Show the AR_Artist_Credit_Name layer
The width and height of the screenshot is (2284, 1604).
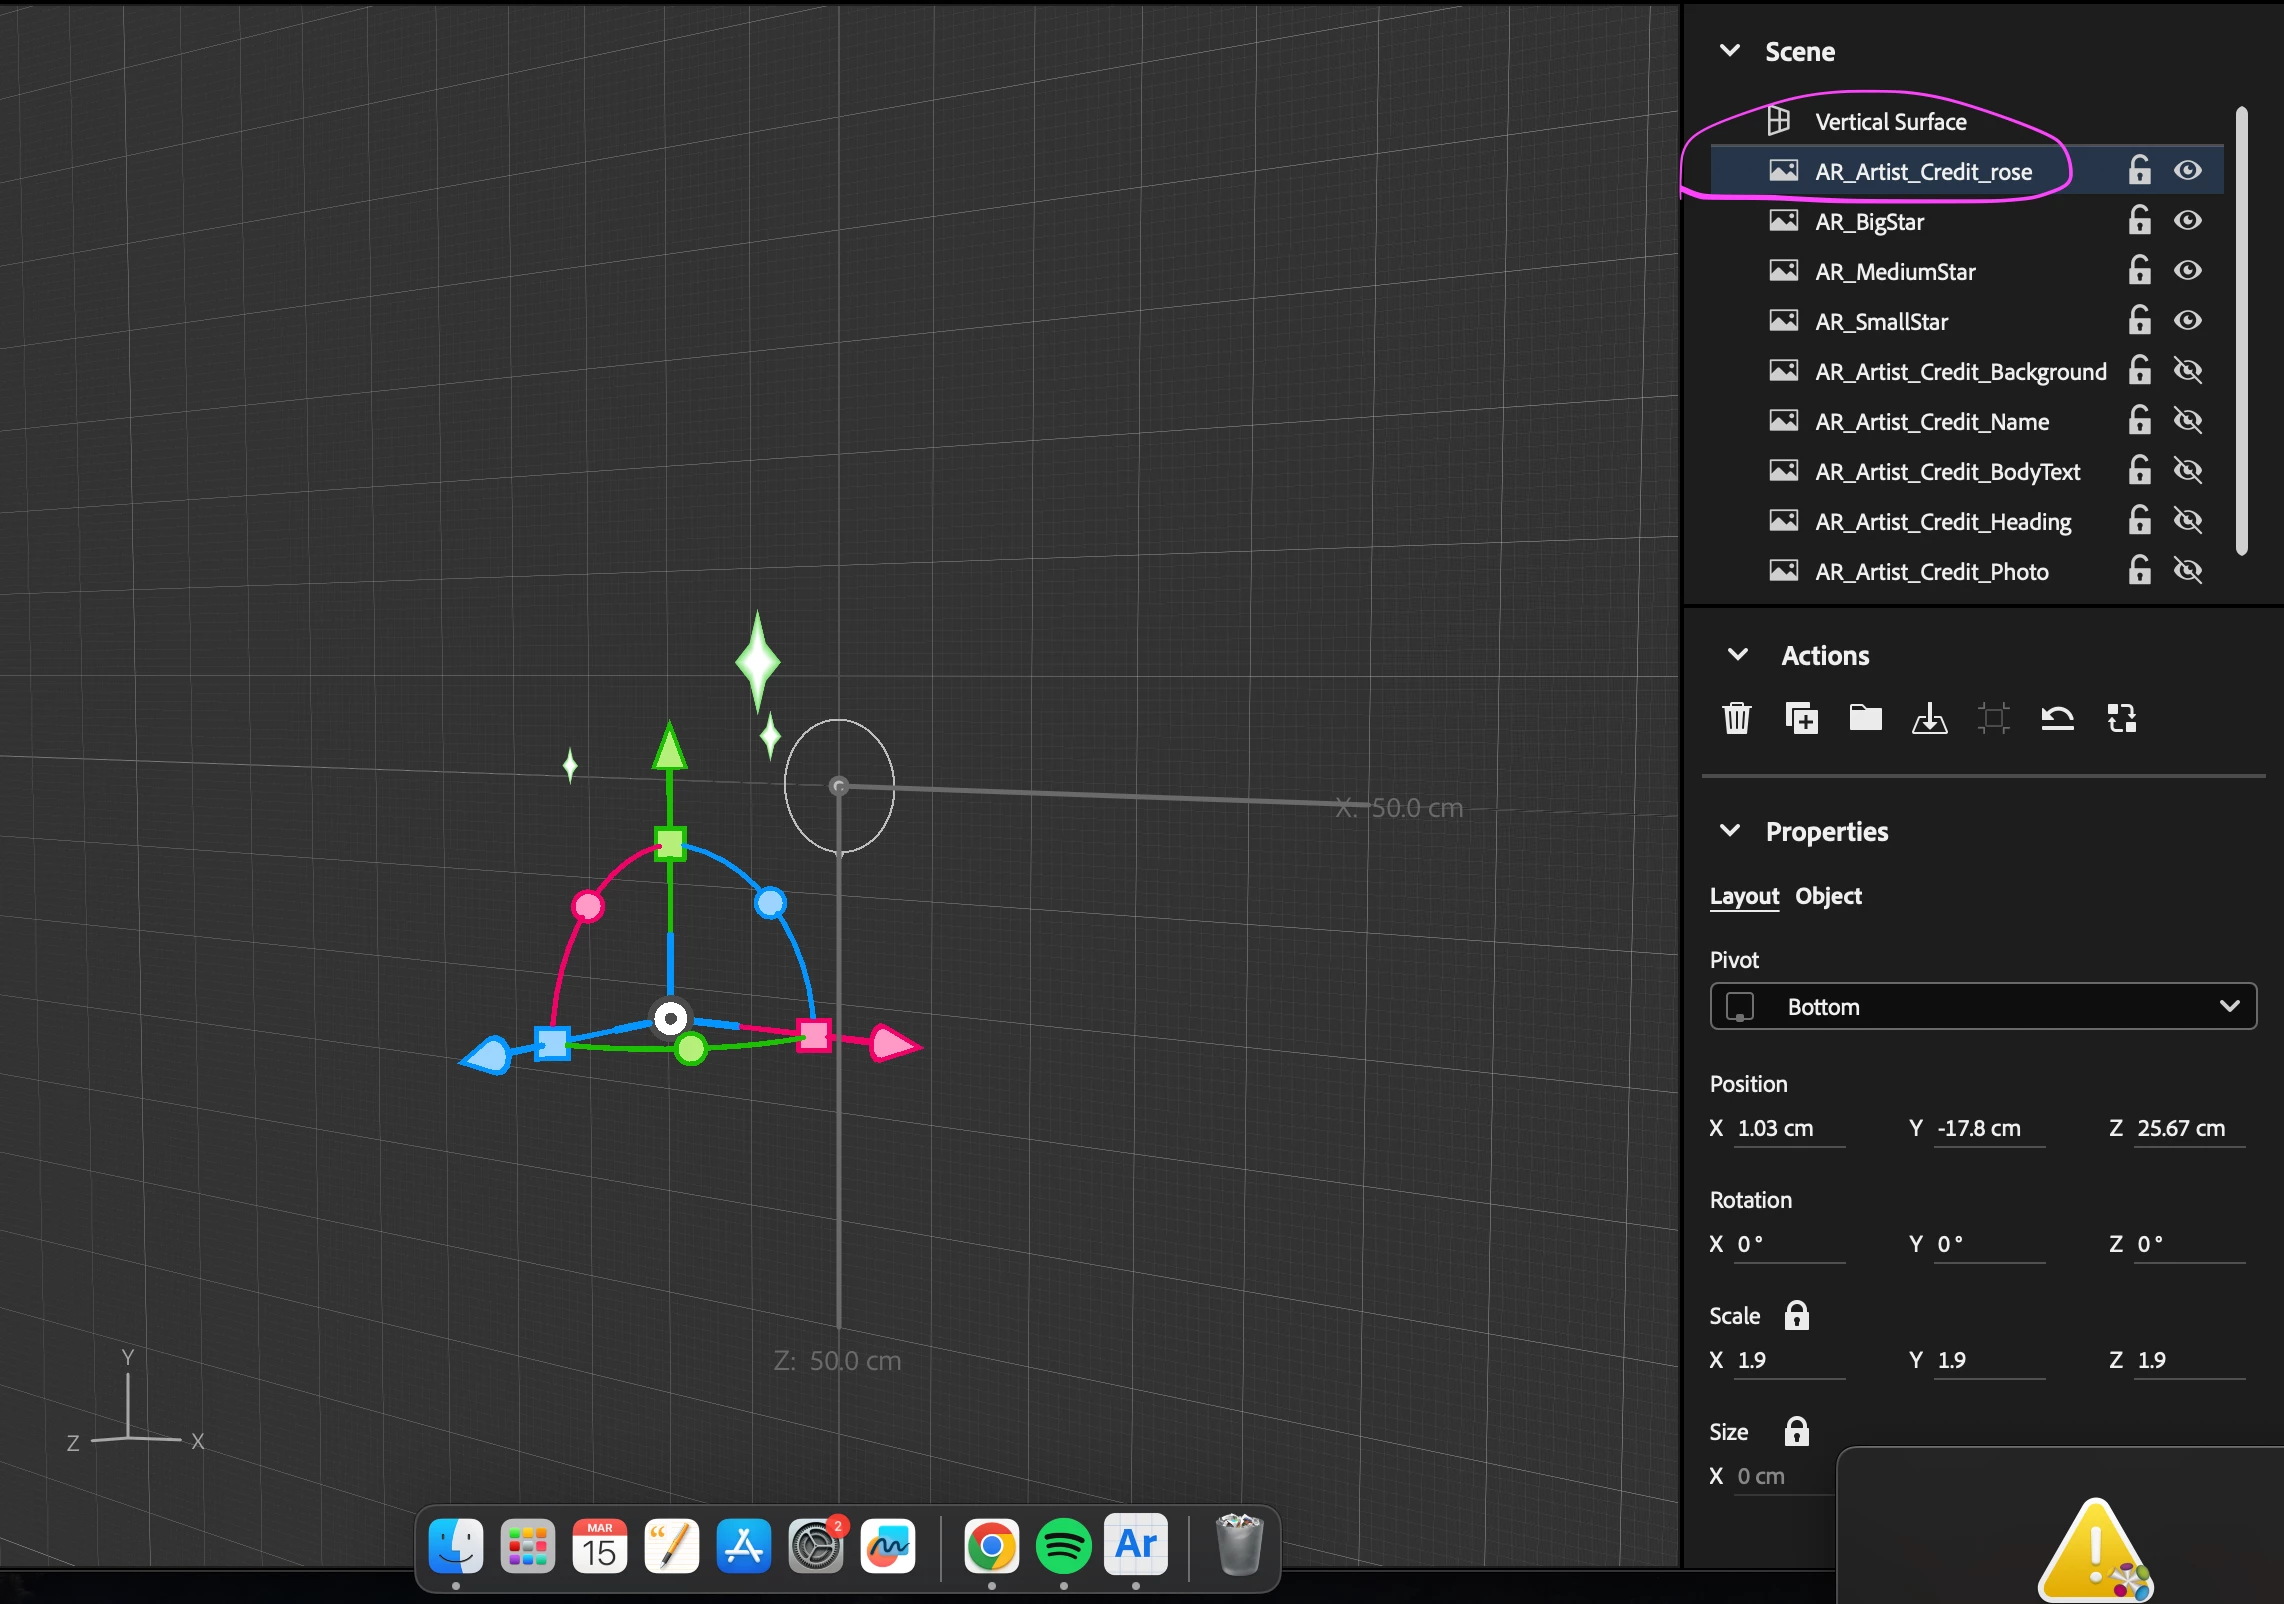[x=2188, y=421]
